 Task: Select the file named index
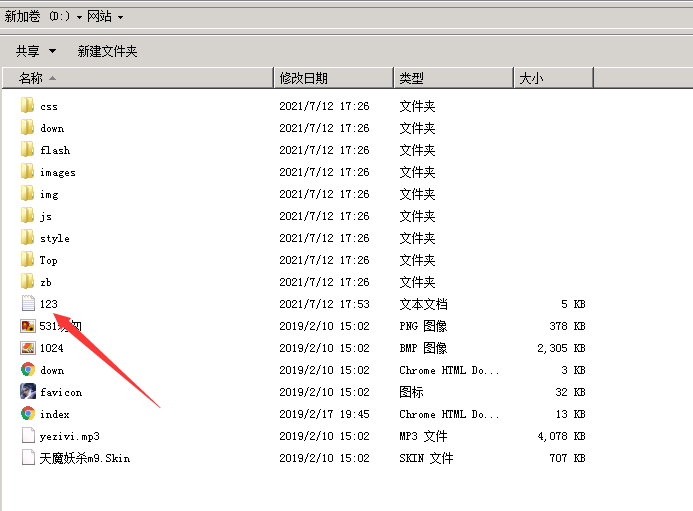55,415
